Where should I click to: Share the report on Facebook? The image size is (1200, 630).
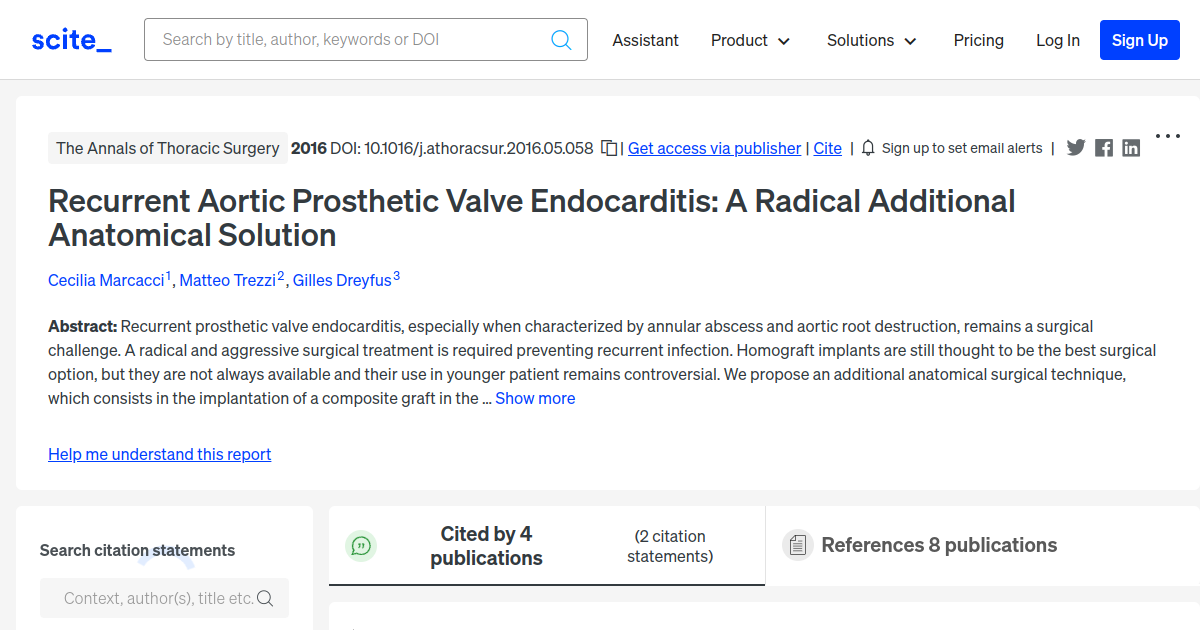pos(1104,148)
